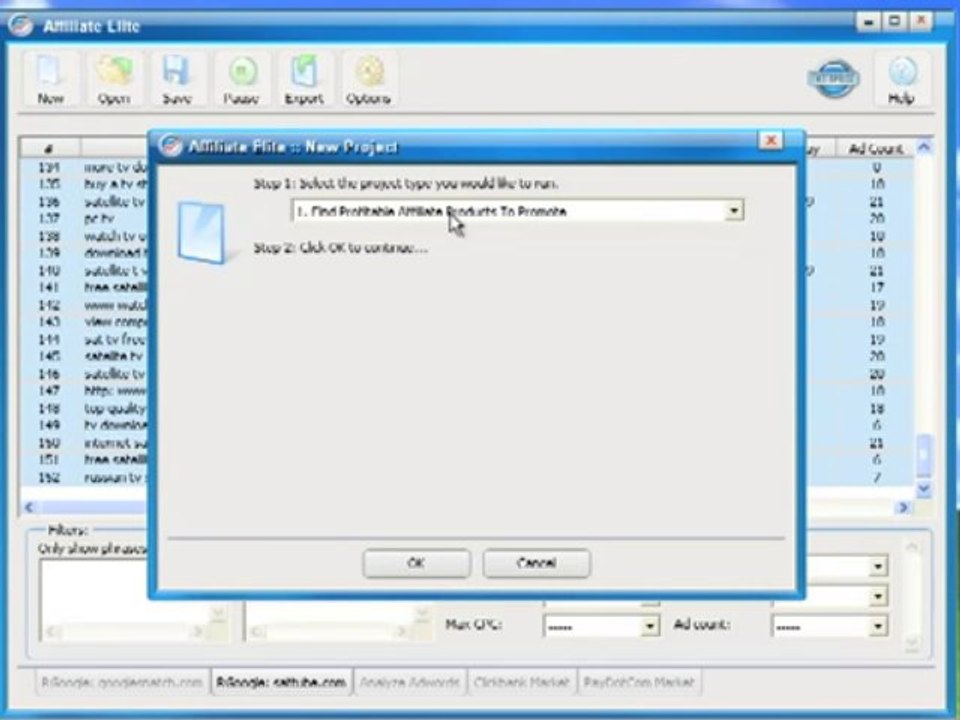Viewport: 960px width, 720px height.
Task: Maximize the Affiliate Elite main window
Action: coord(894,22)
